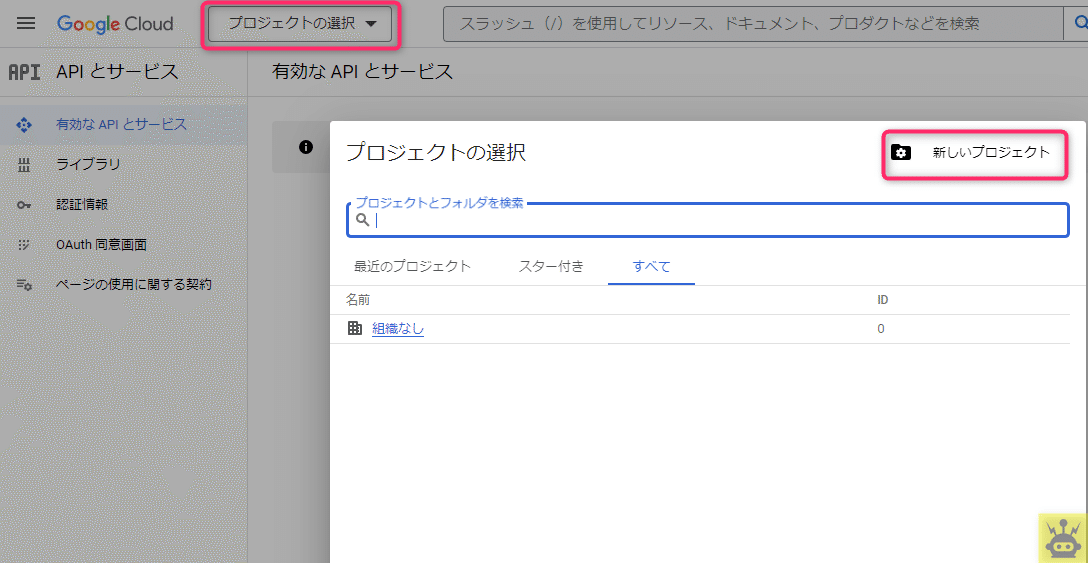
Task: Select 有効な API とサービス in the sidebar
Action: click(124, 125)
